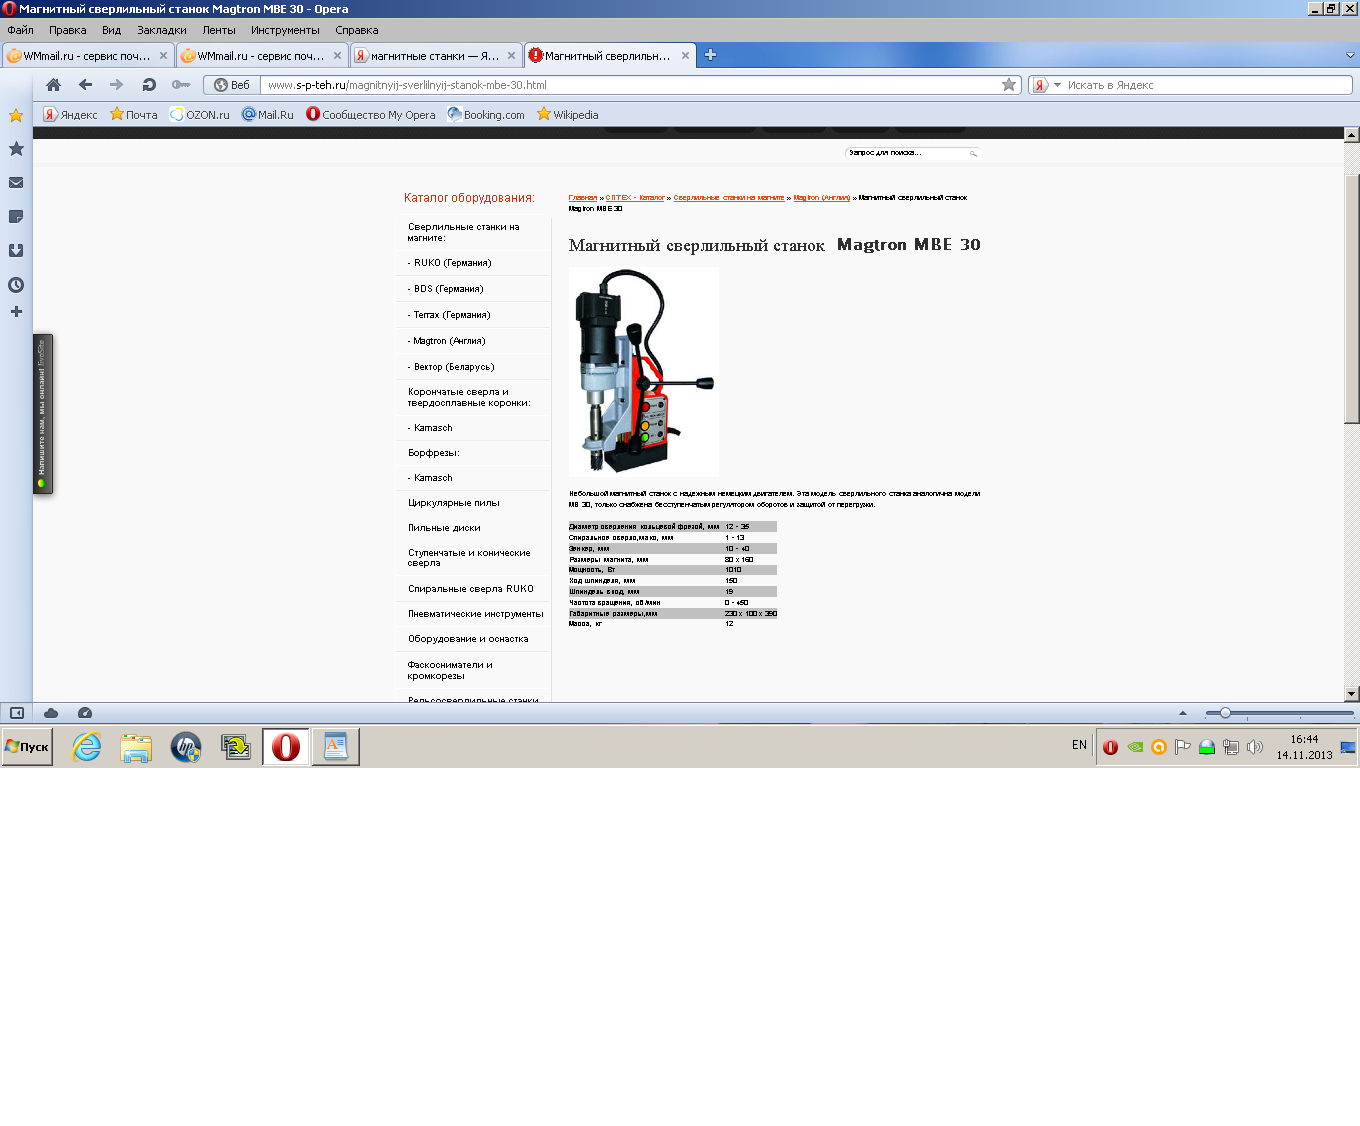Screen dimensions: 1360x1126
Task: Open the password wand key icon
Action: point(181,85)
